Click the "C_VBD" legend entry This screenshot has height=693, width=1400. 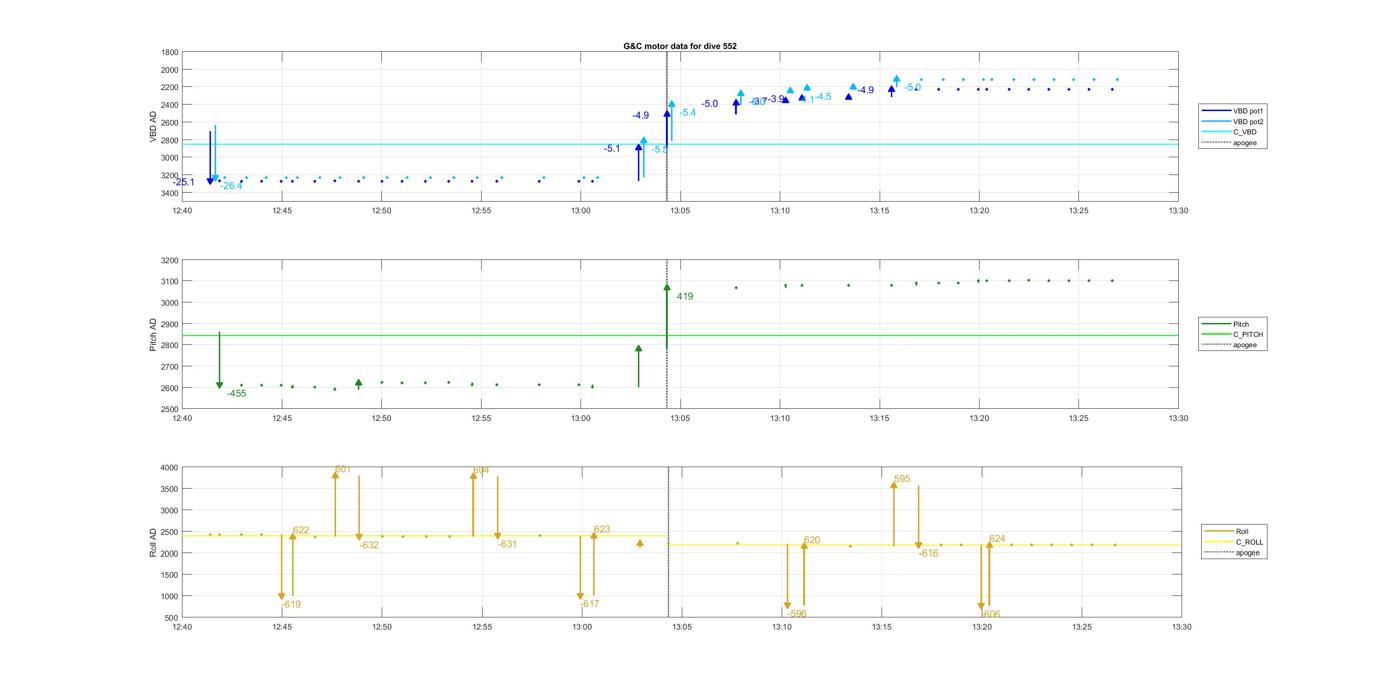coord(1229,132)
